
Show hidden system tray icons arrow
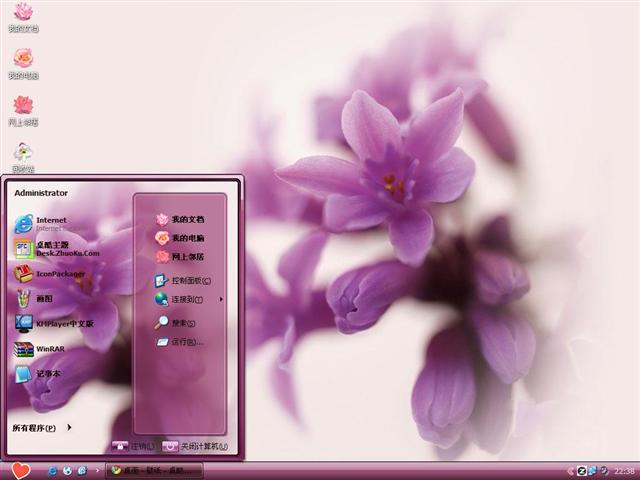pyautogui.click(x=570, y=471)
